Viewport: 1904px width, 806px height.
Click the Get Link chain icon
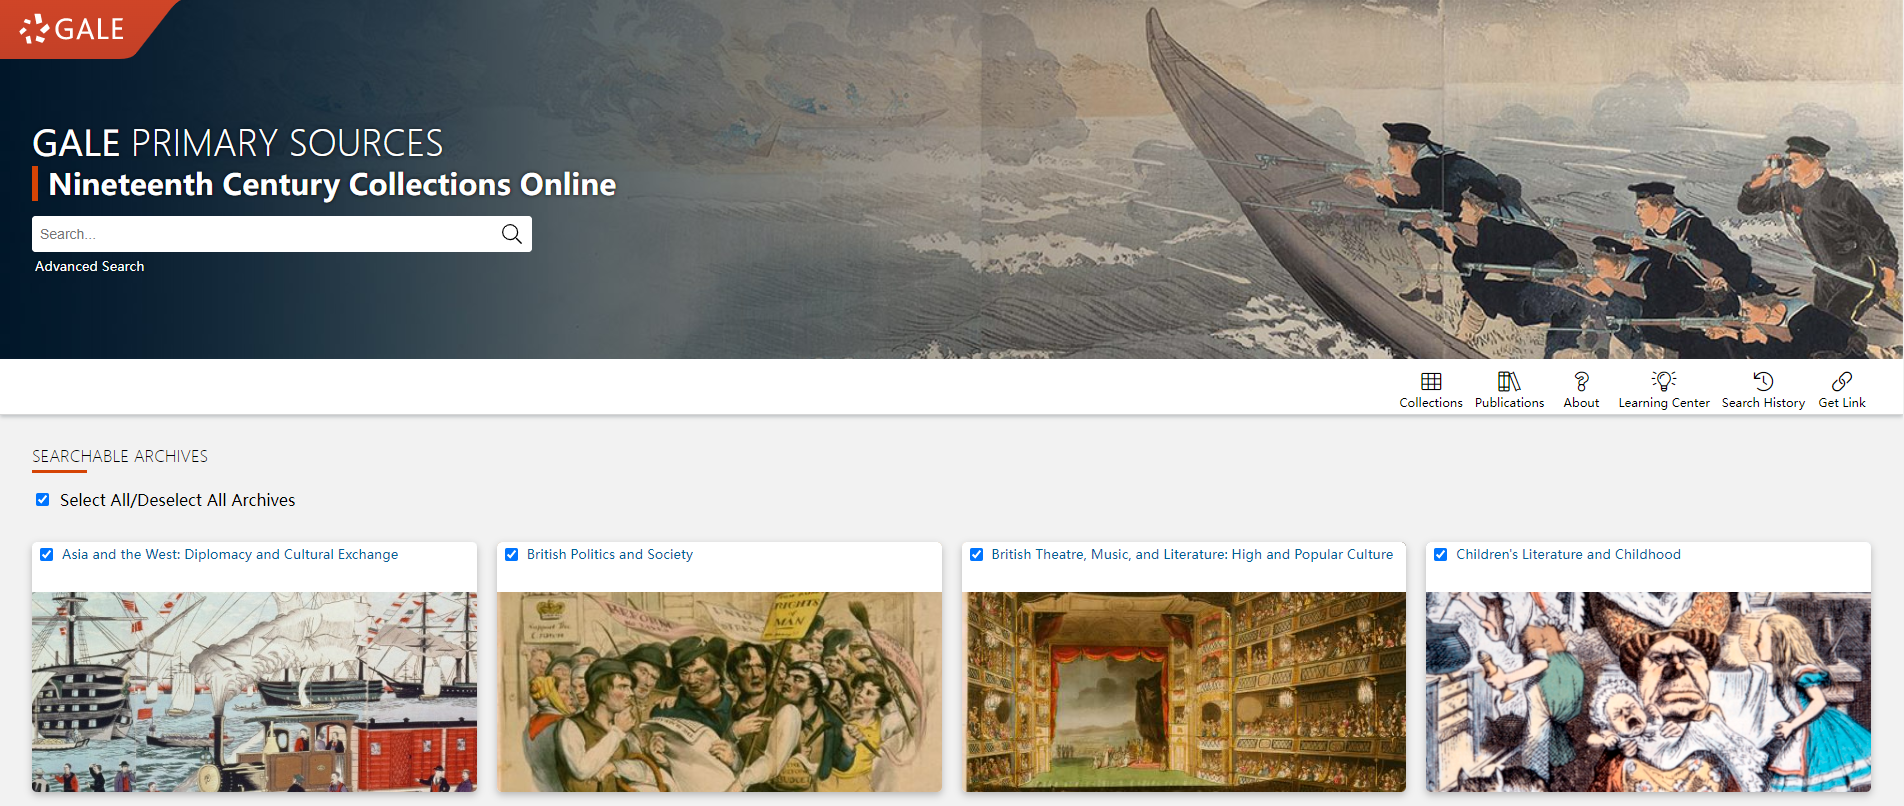click(1842, 381)
